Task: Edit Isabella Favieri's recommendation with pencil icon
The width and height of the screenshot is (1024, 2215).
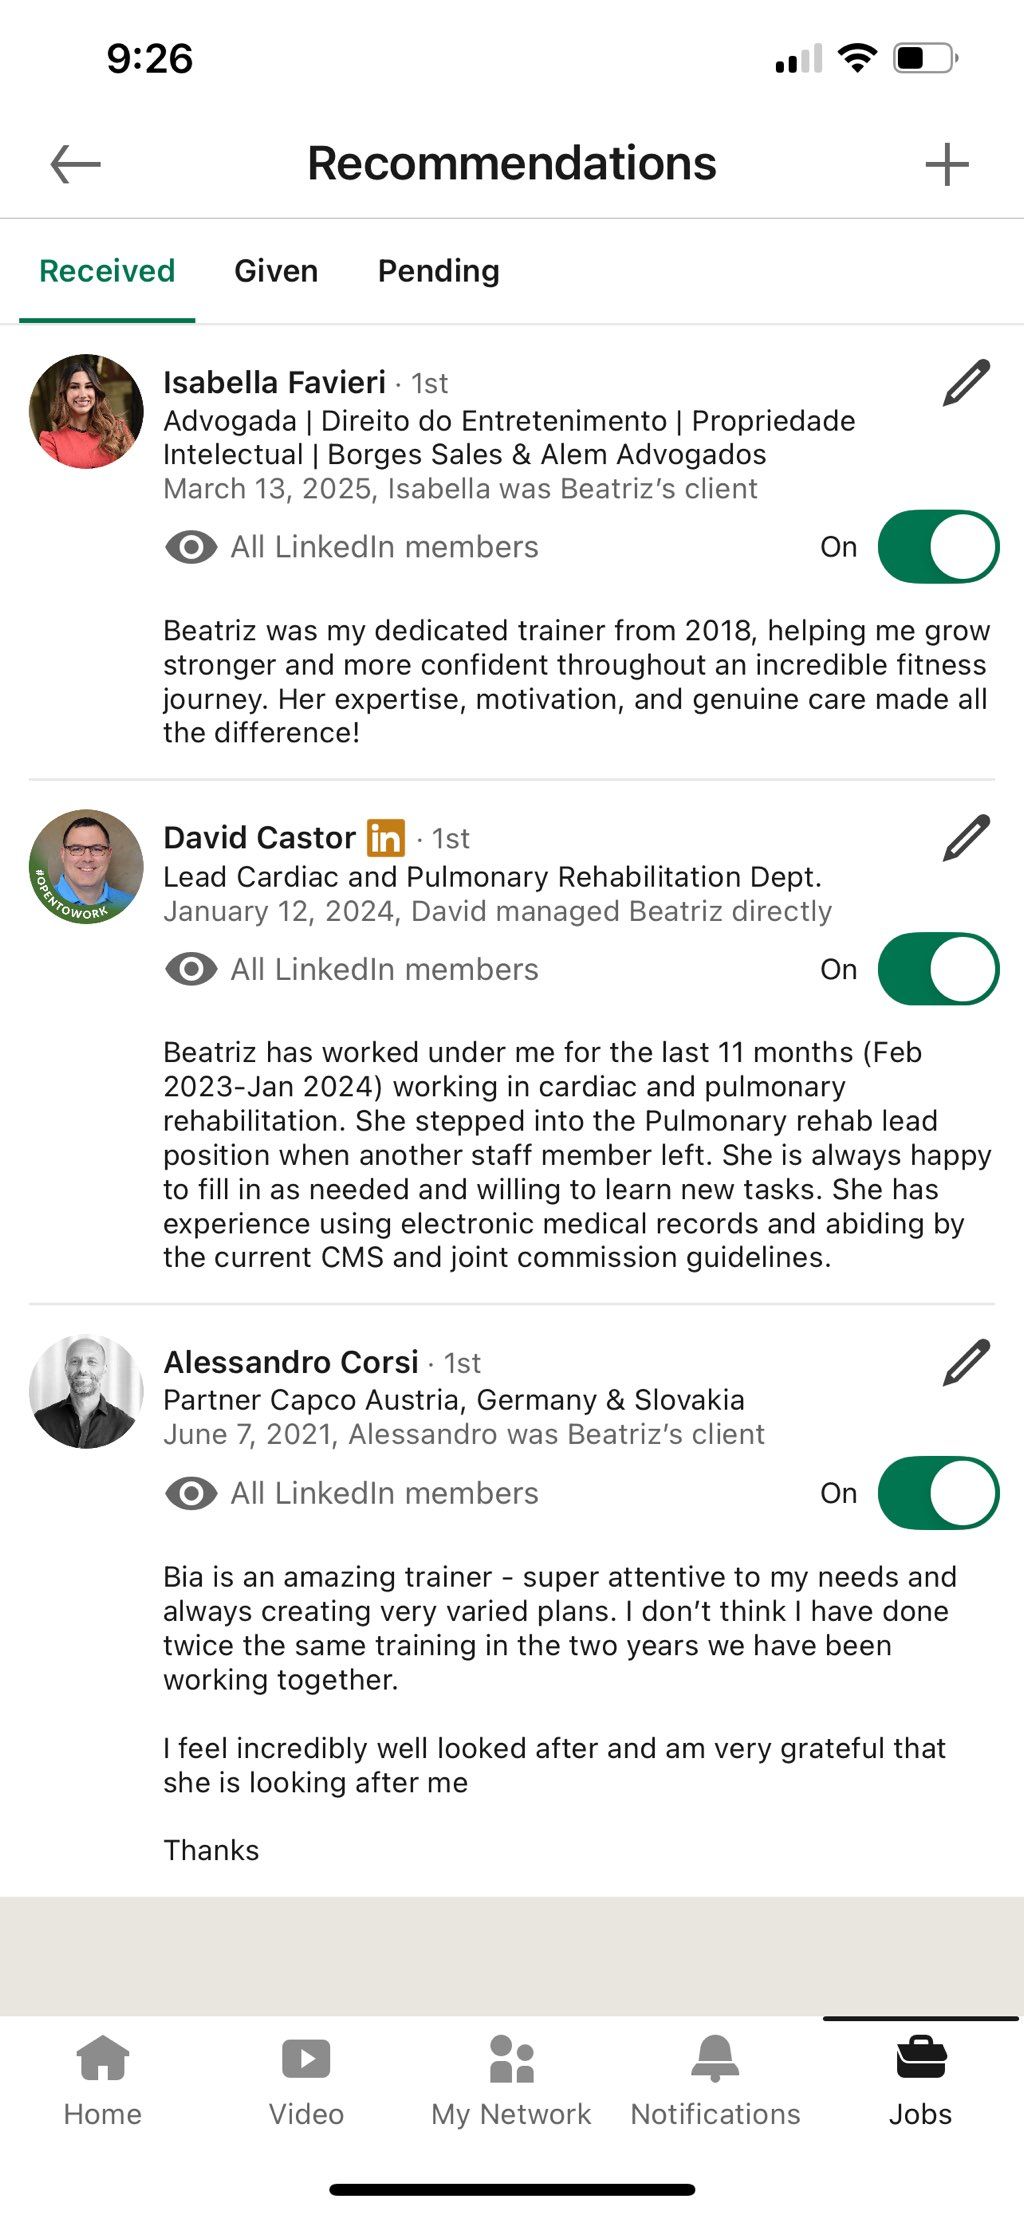Action: (966, 383)
